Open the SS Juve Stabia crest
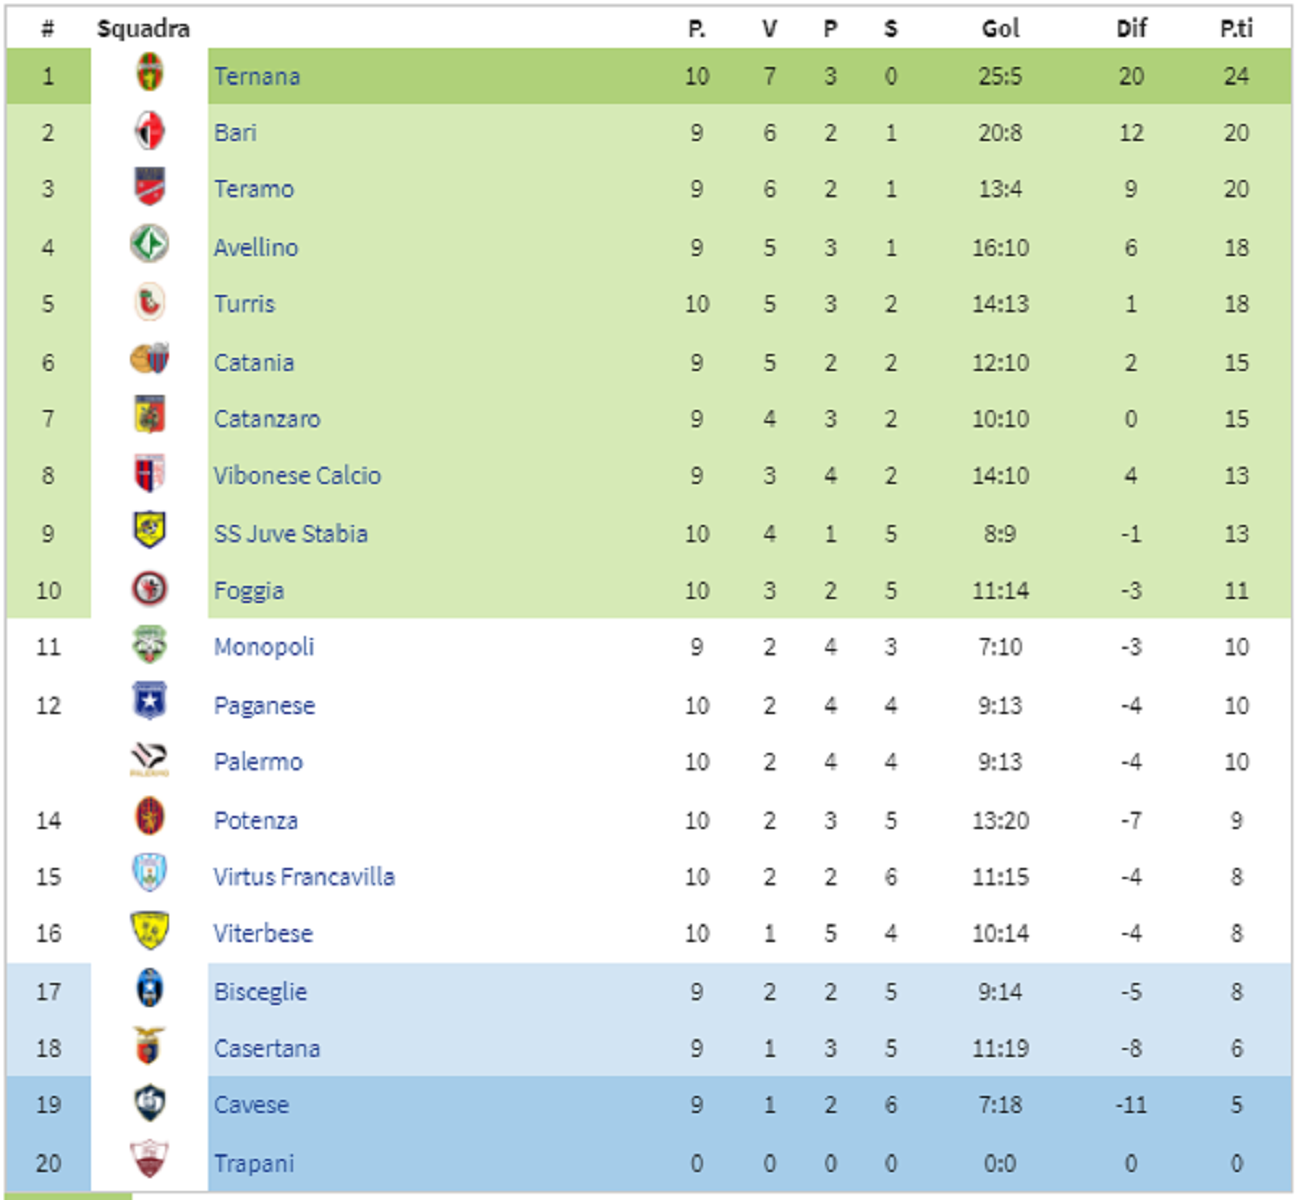Screen dimensions: 1300x1200 (149, 530)
